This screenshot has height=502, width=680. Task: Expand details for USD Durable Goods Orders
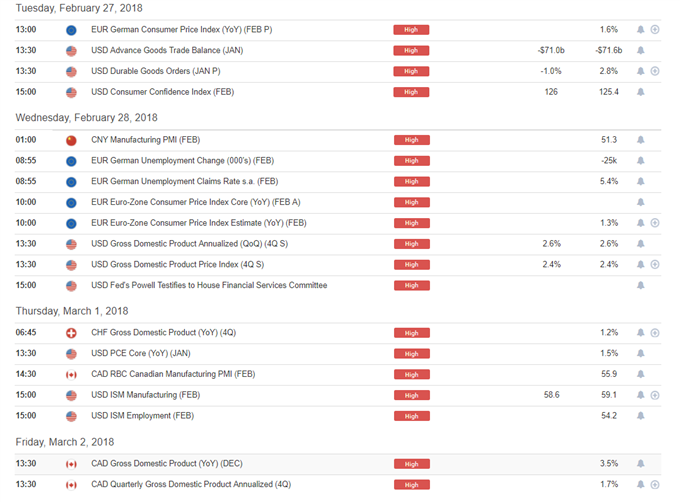[655, 71]
